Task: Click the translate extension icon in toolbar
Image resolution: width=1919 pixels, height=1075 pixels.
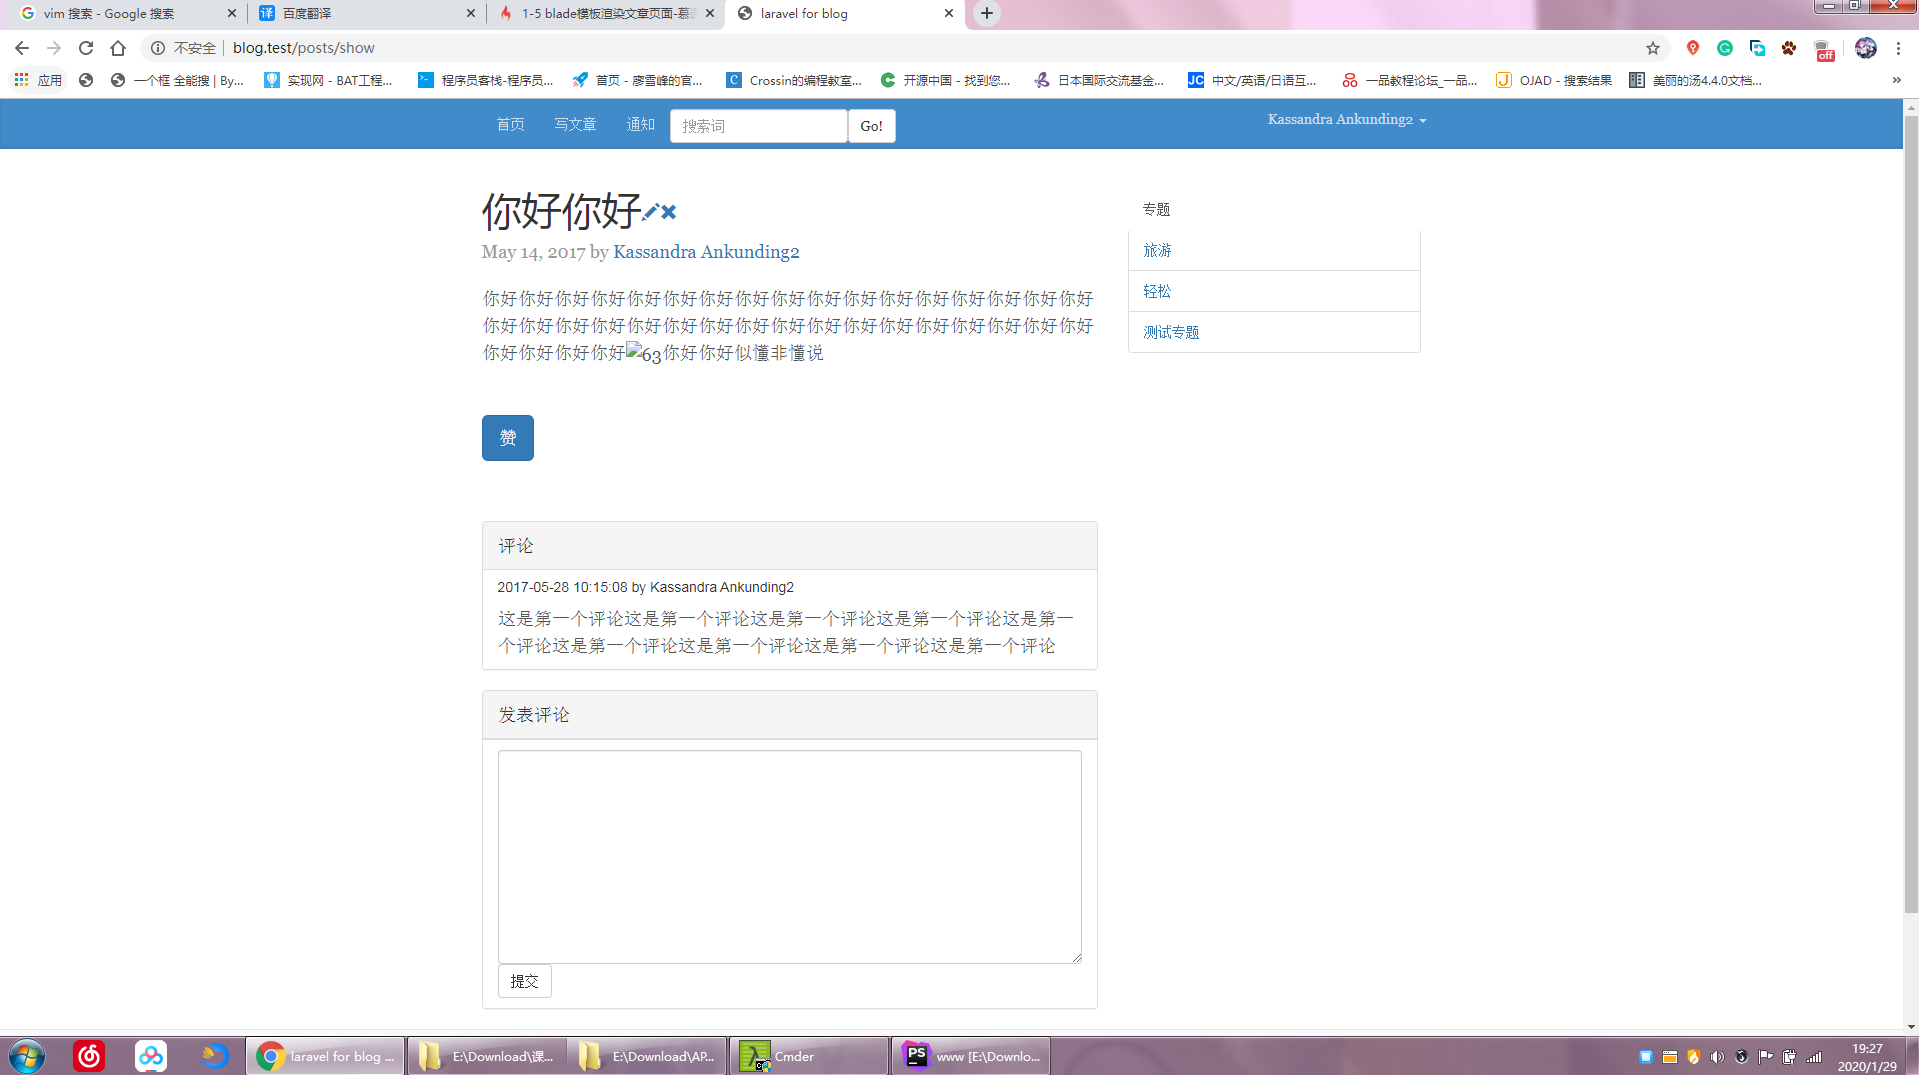Action: coord(1757,48)
